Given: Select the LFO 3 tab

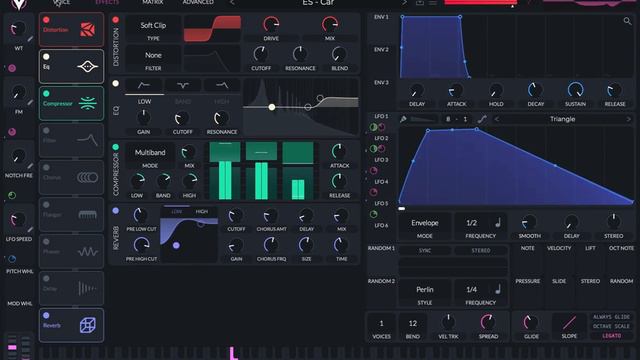Looking at the screenshot, I should click(x=381, y=160).
